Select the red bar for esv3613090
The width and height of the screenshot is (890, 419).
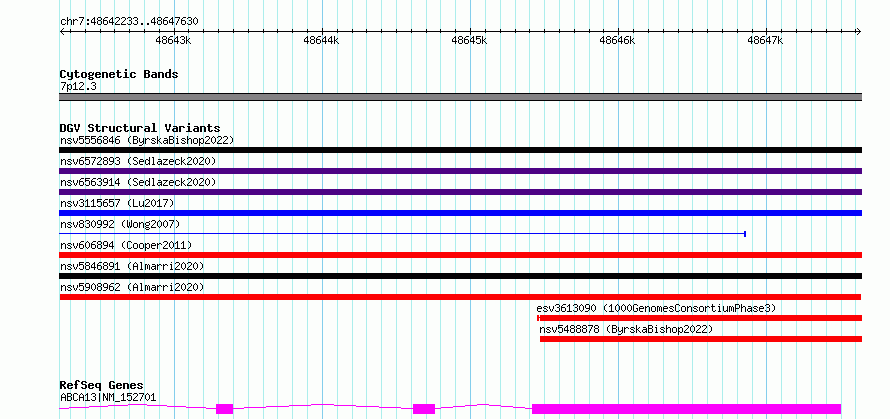(x=699, y=318)
